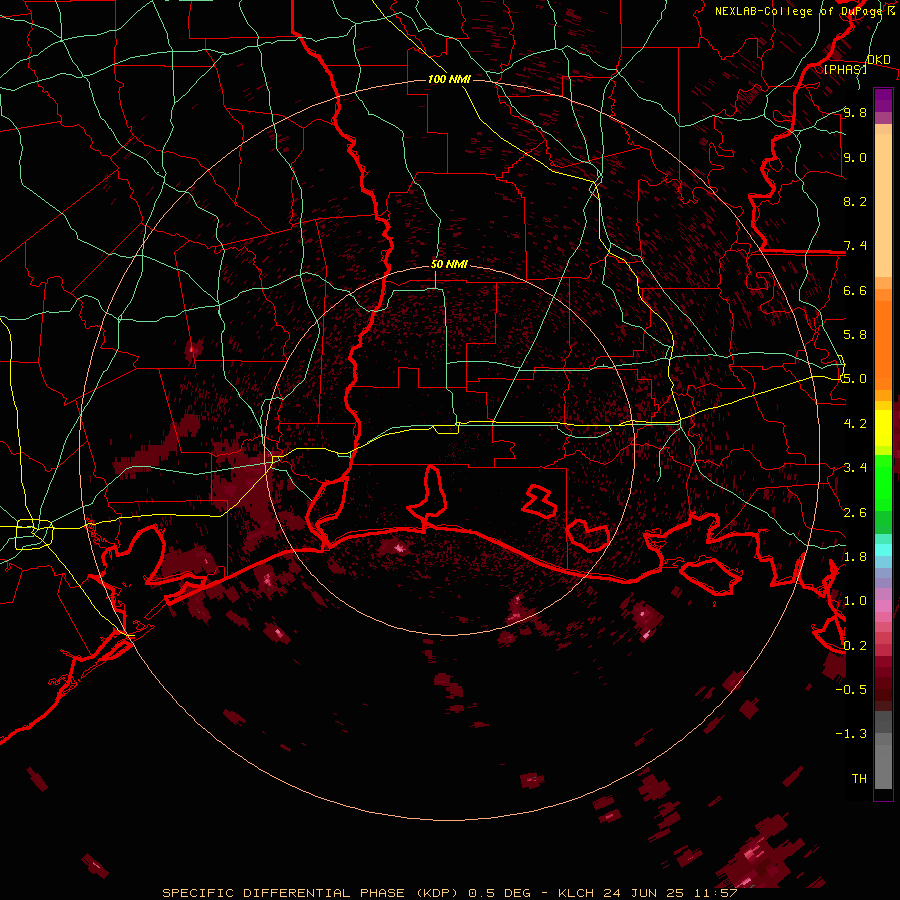Click the TH threshold label on scale
The height and width of the screenshot is (900, 900).
click(x=859, y=778)
